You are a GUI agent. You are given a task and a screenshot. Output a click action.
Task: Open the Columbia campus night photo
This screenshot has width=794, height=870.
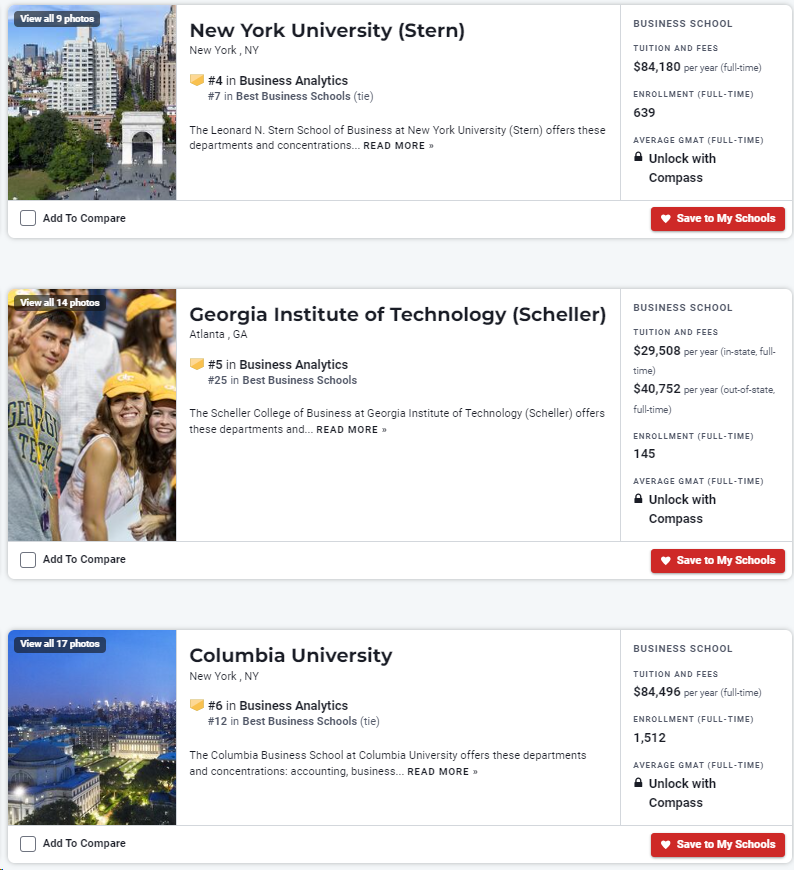point(92,727)
